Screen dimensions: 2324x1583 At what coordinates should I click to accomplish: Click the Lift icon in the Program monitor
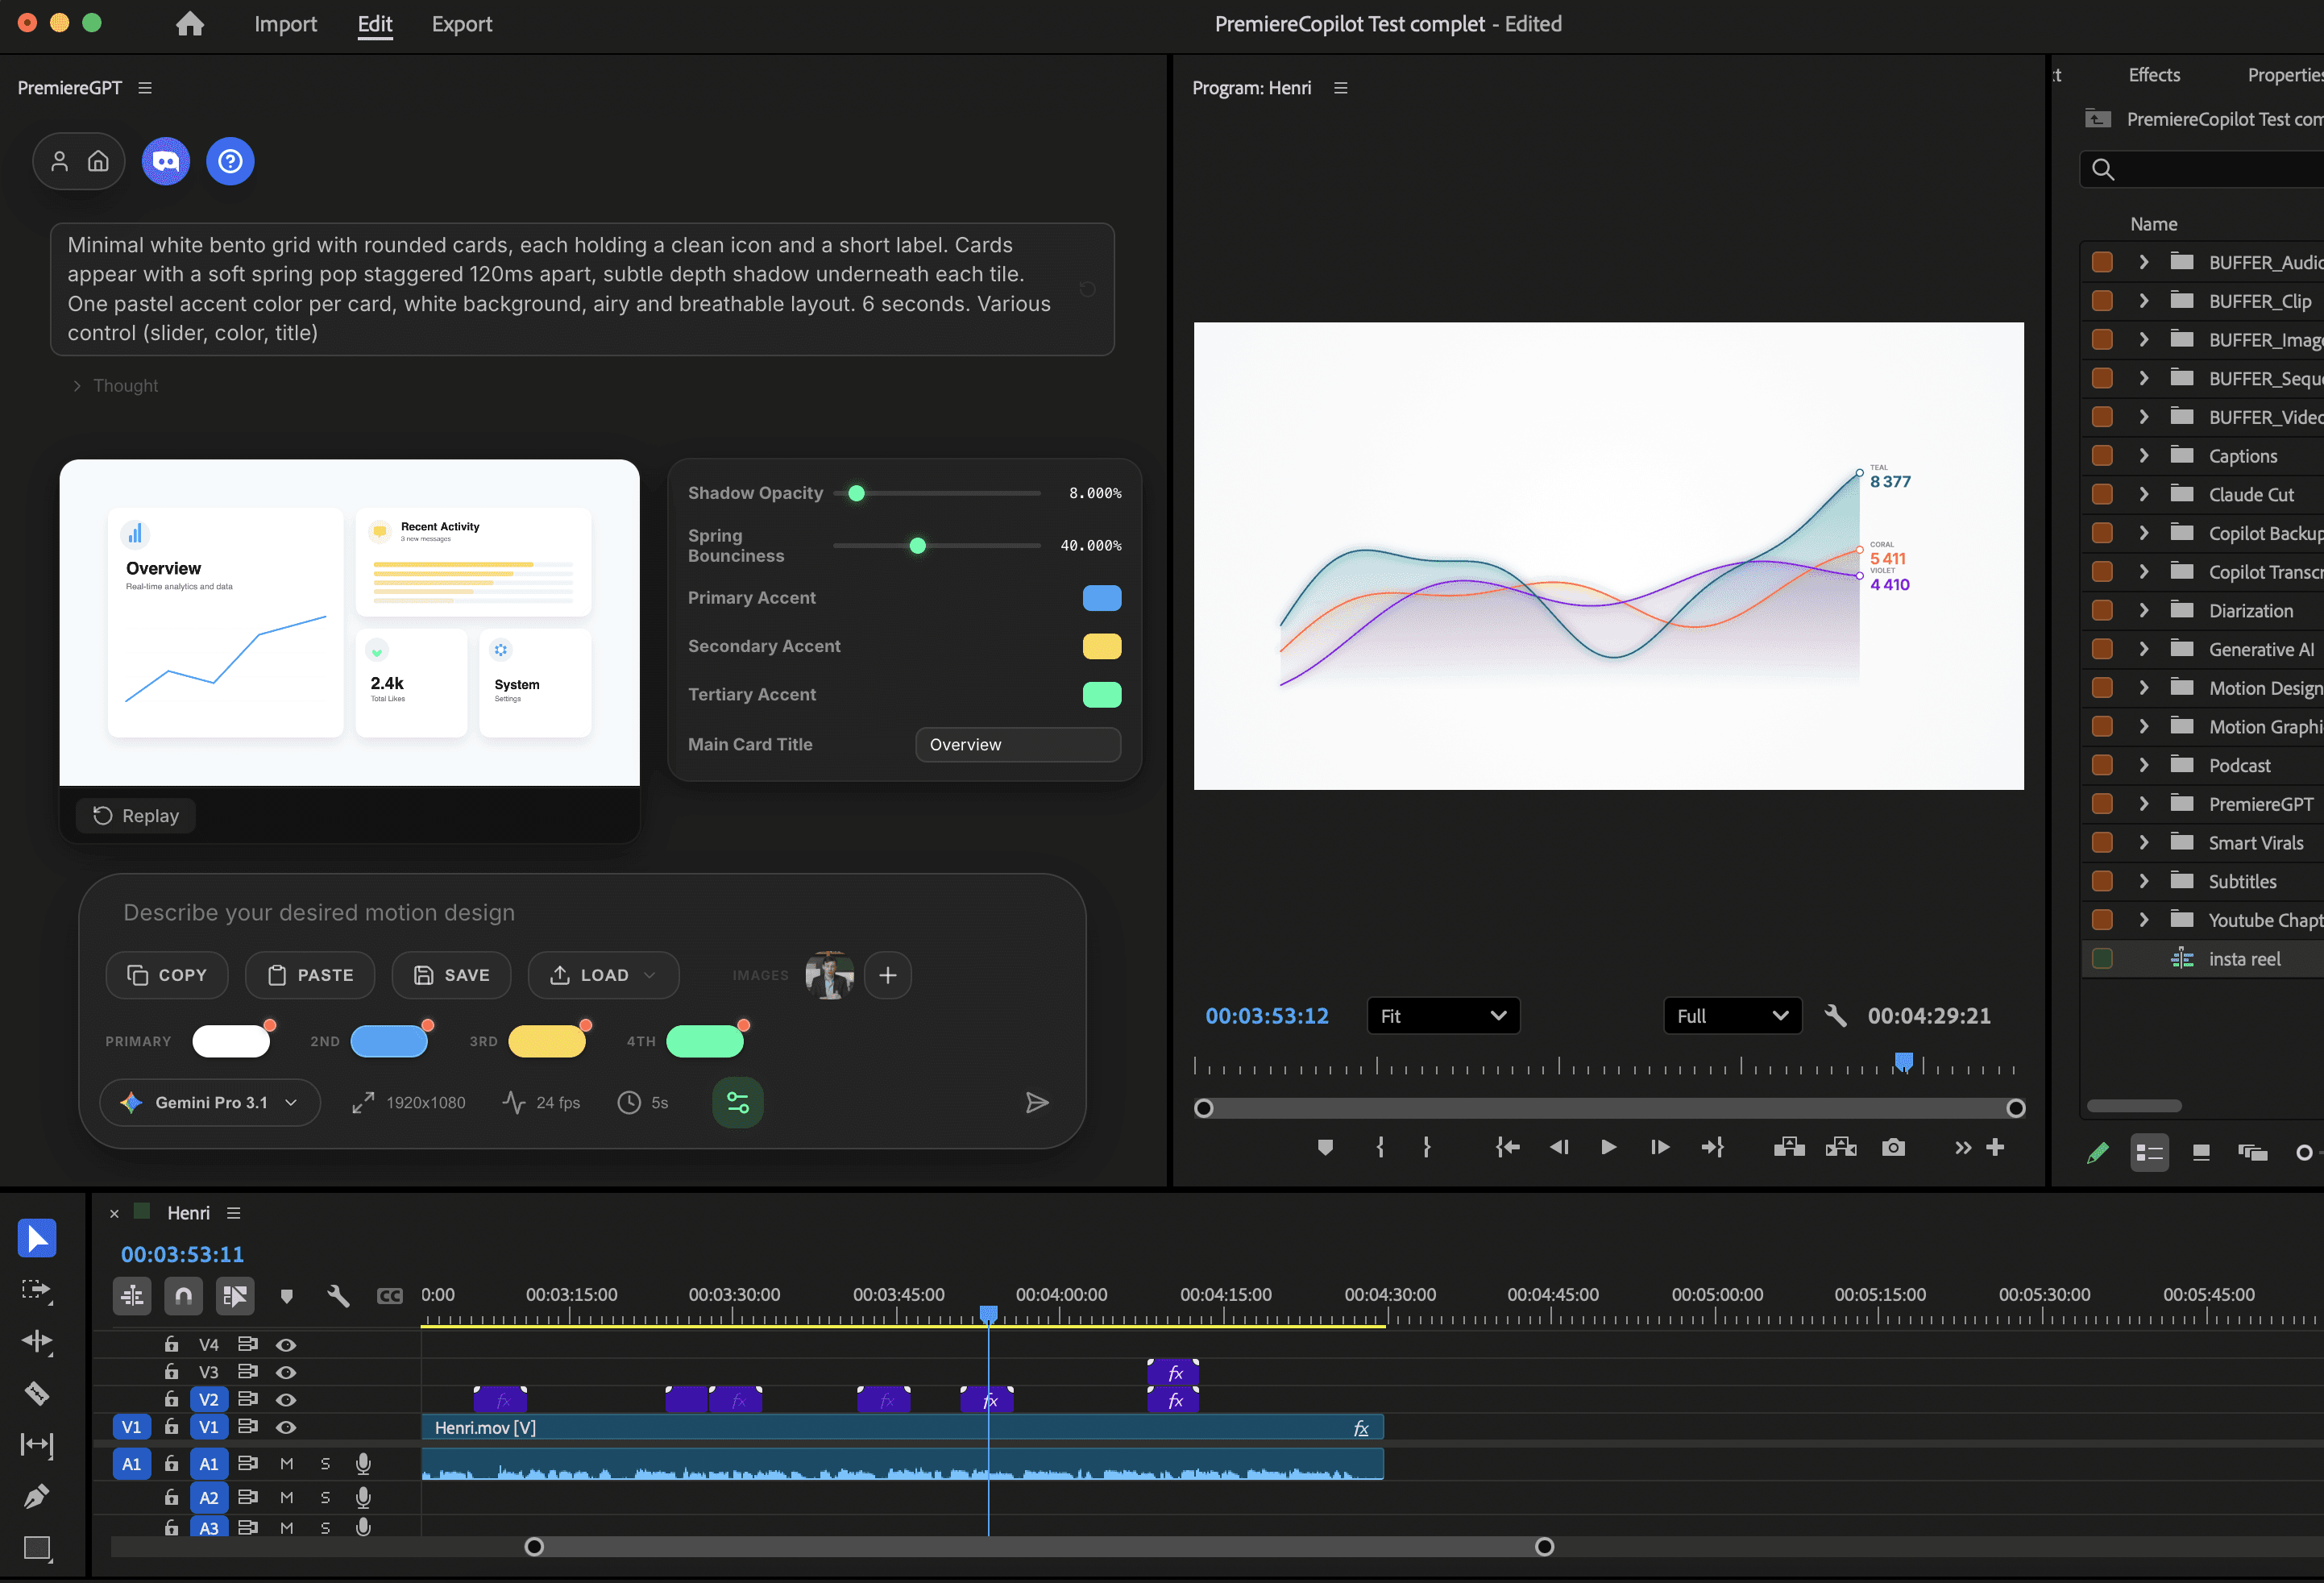tap(1789, 1148)
